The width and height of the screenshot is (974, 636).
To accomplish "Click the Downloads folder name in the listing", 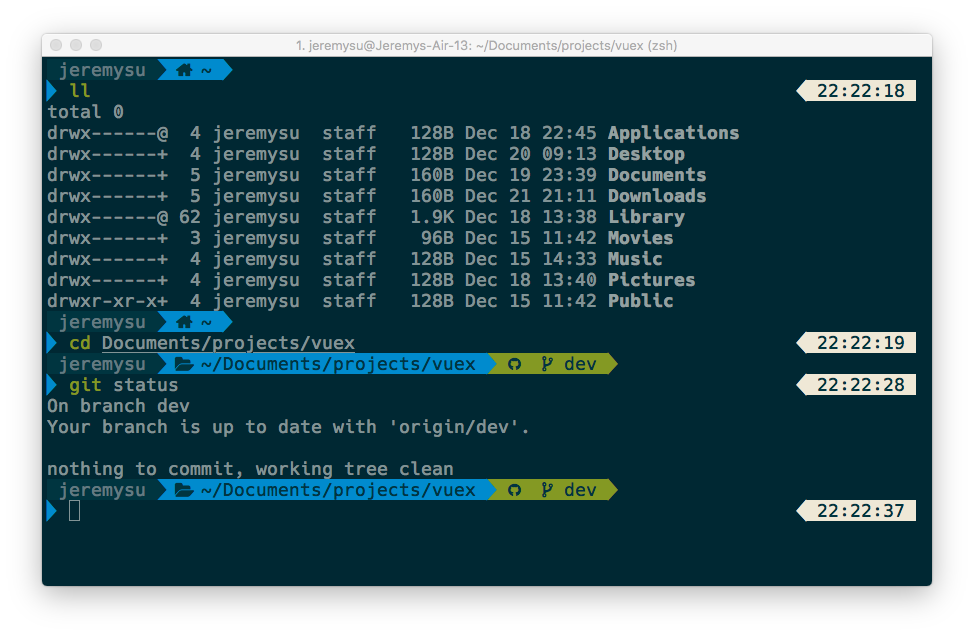I will click(657, 196).
